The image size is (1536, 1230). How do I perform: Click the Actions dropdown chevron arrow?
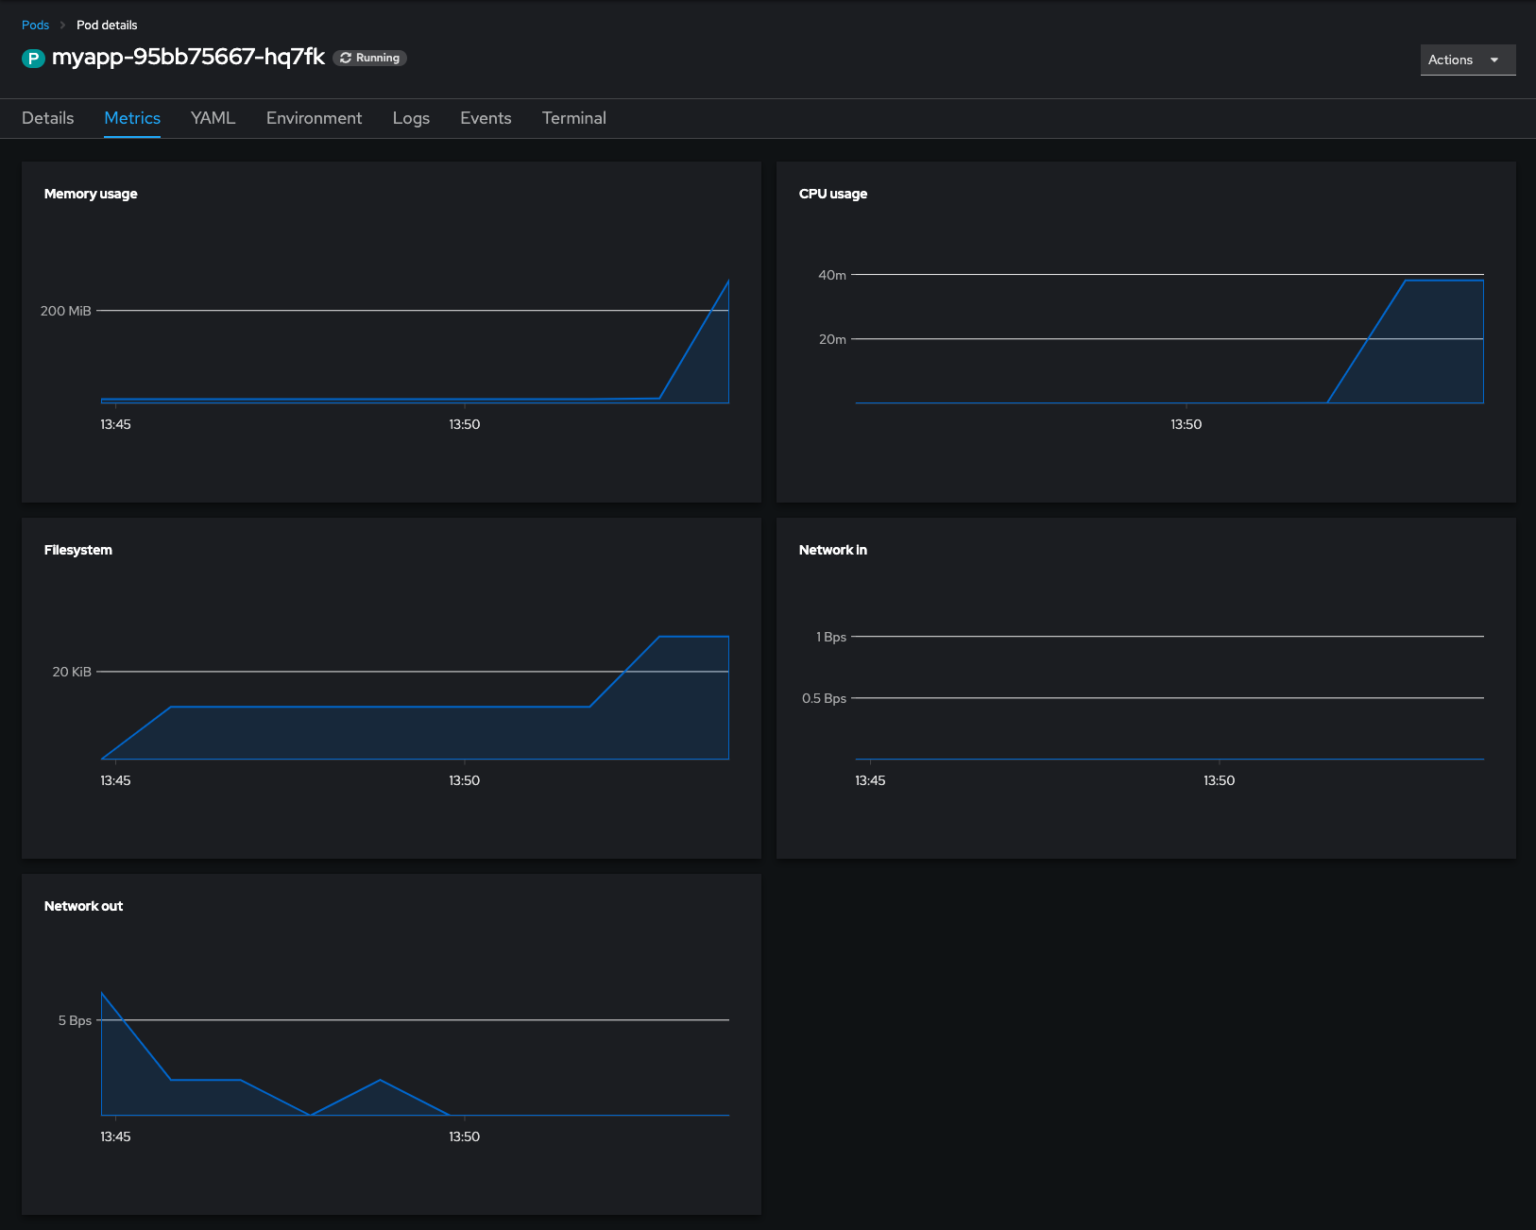coord(1492,60)
